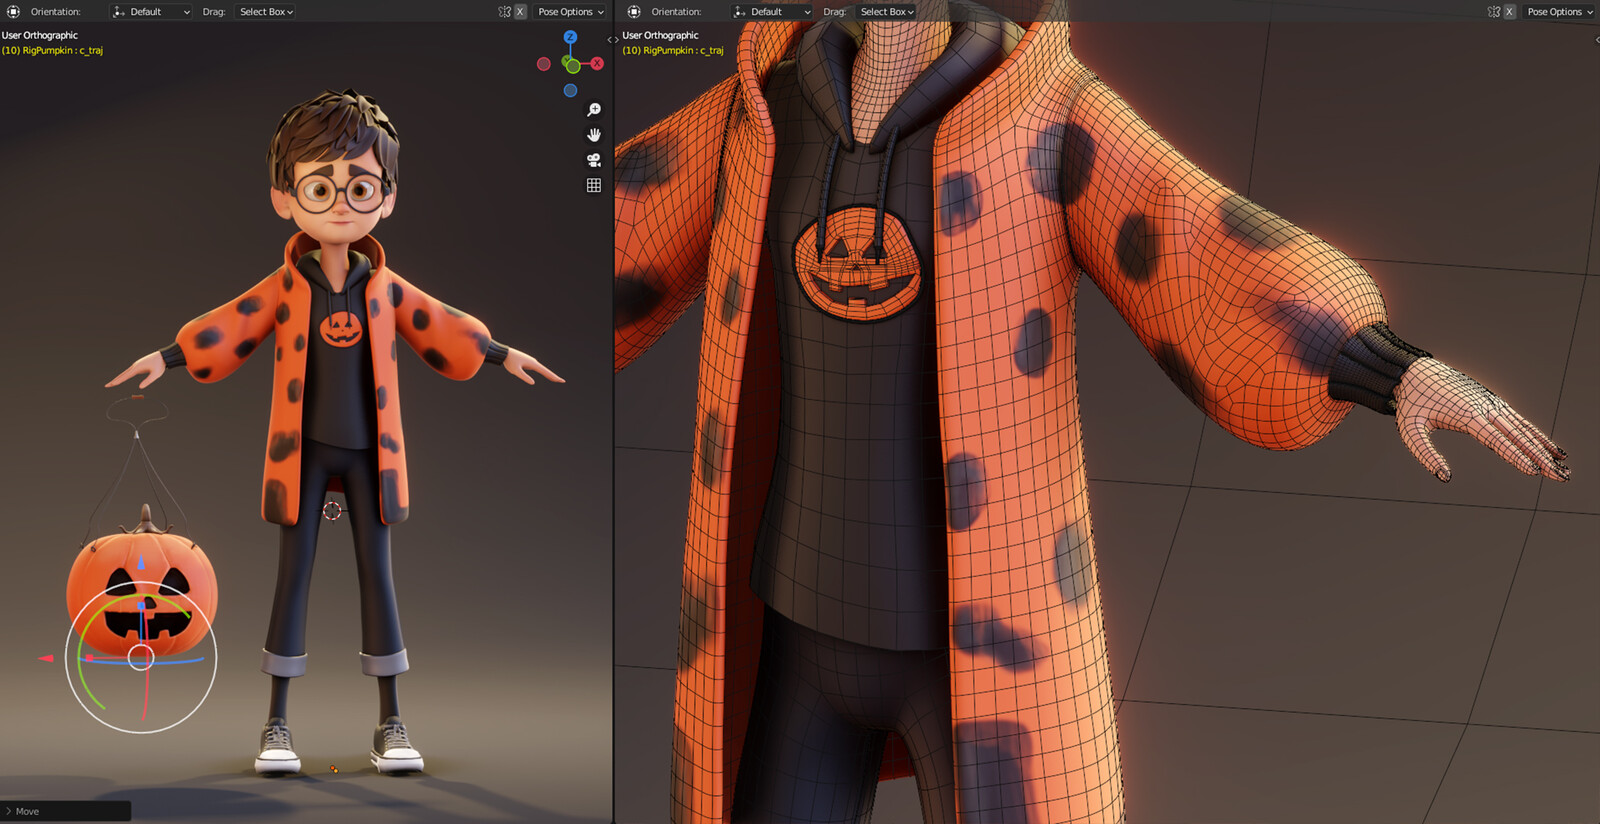The image size is (1600, 824).
Task: Click the negative Z blue circle on gizmo
Action: [570, 91]
